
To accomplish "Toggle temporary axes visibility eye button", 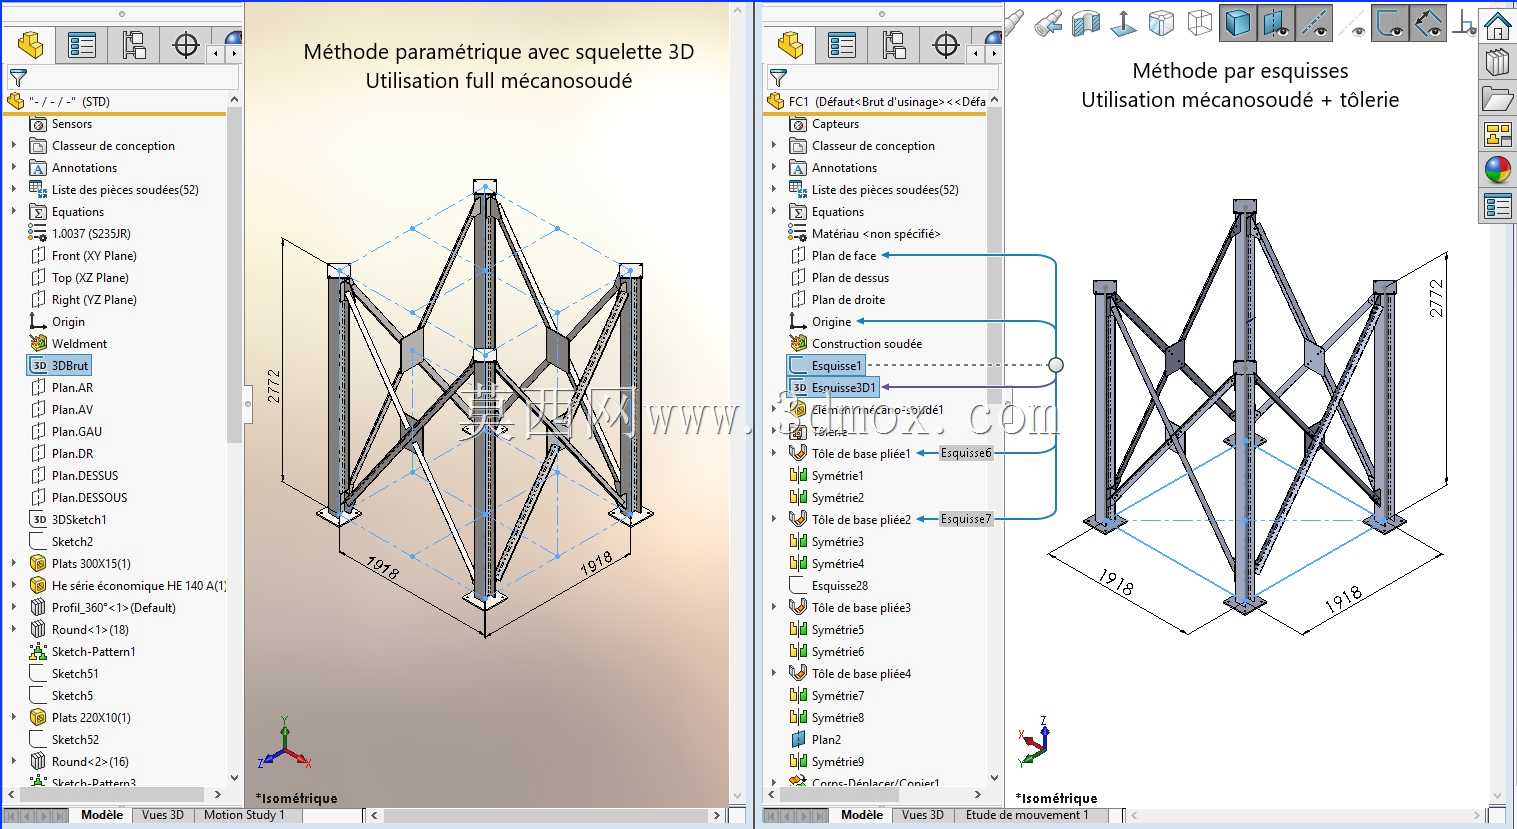I will pyautogui.click(x=1352, y=23).
